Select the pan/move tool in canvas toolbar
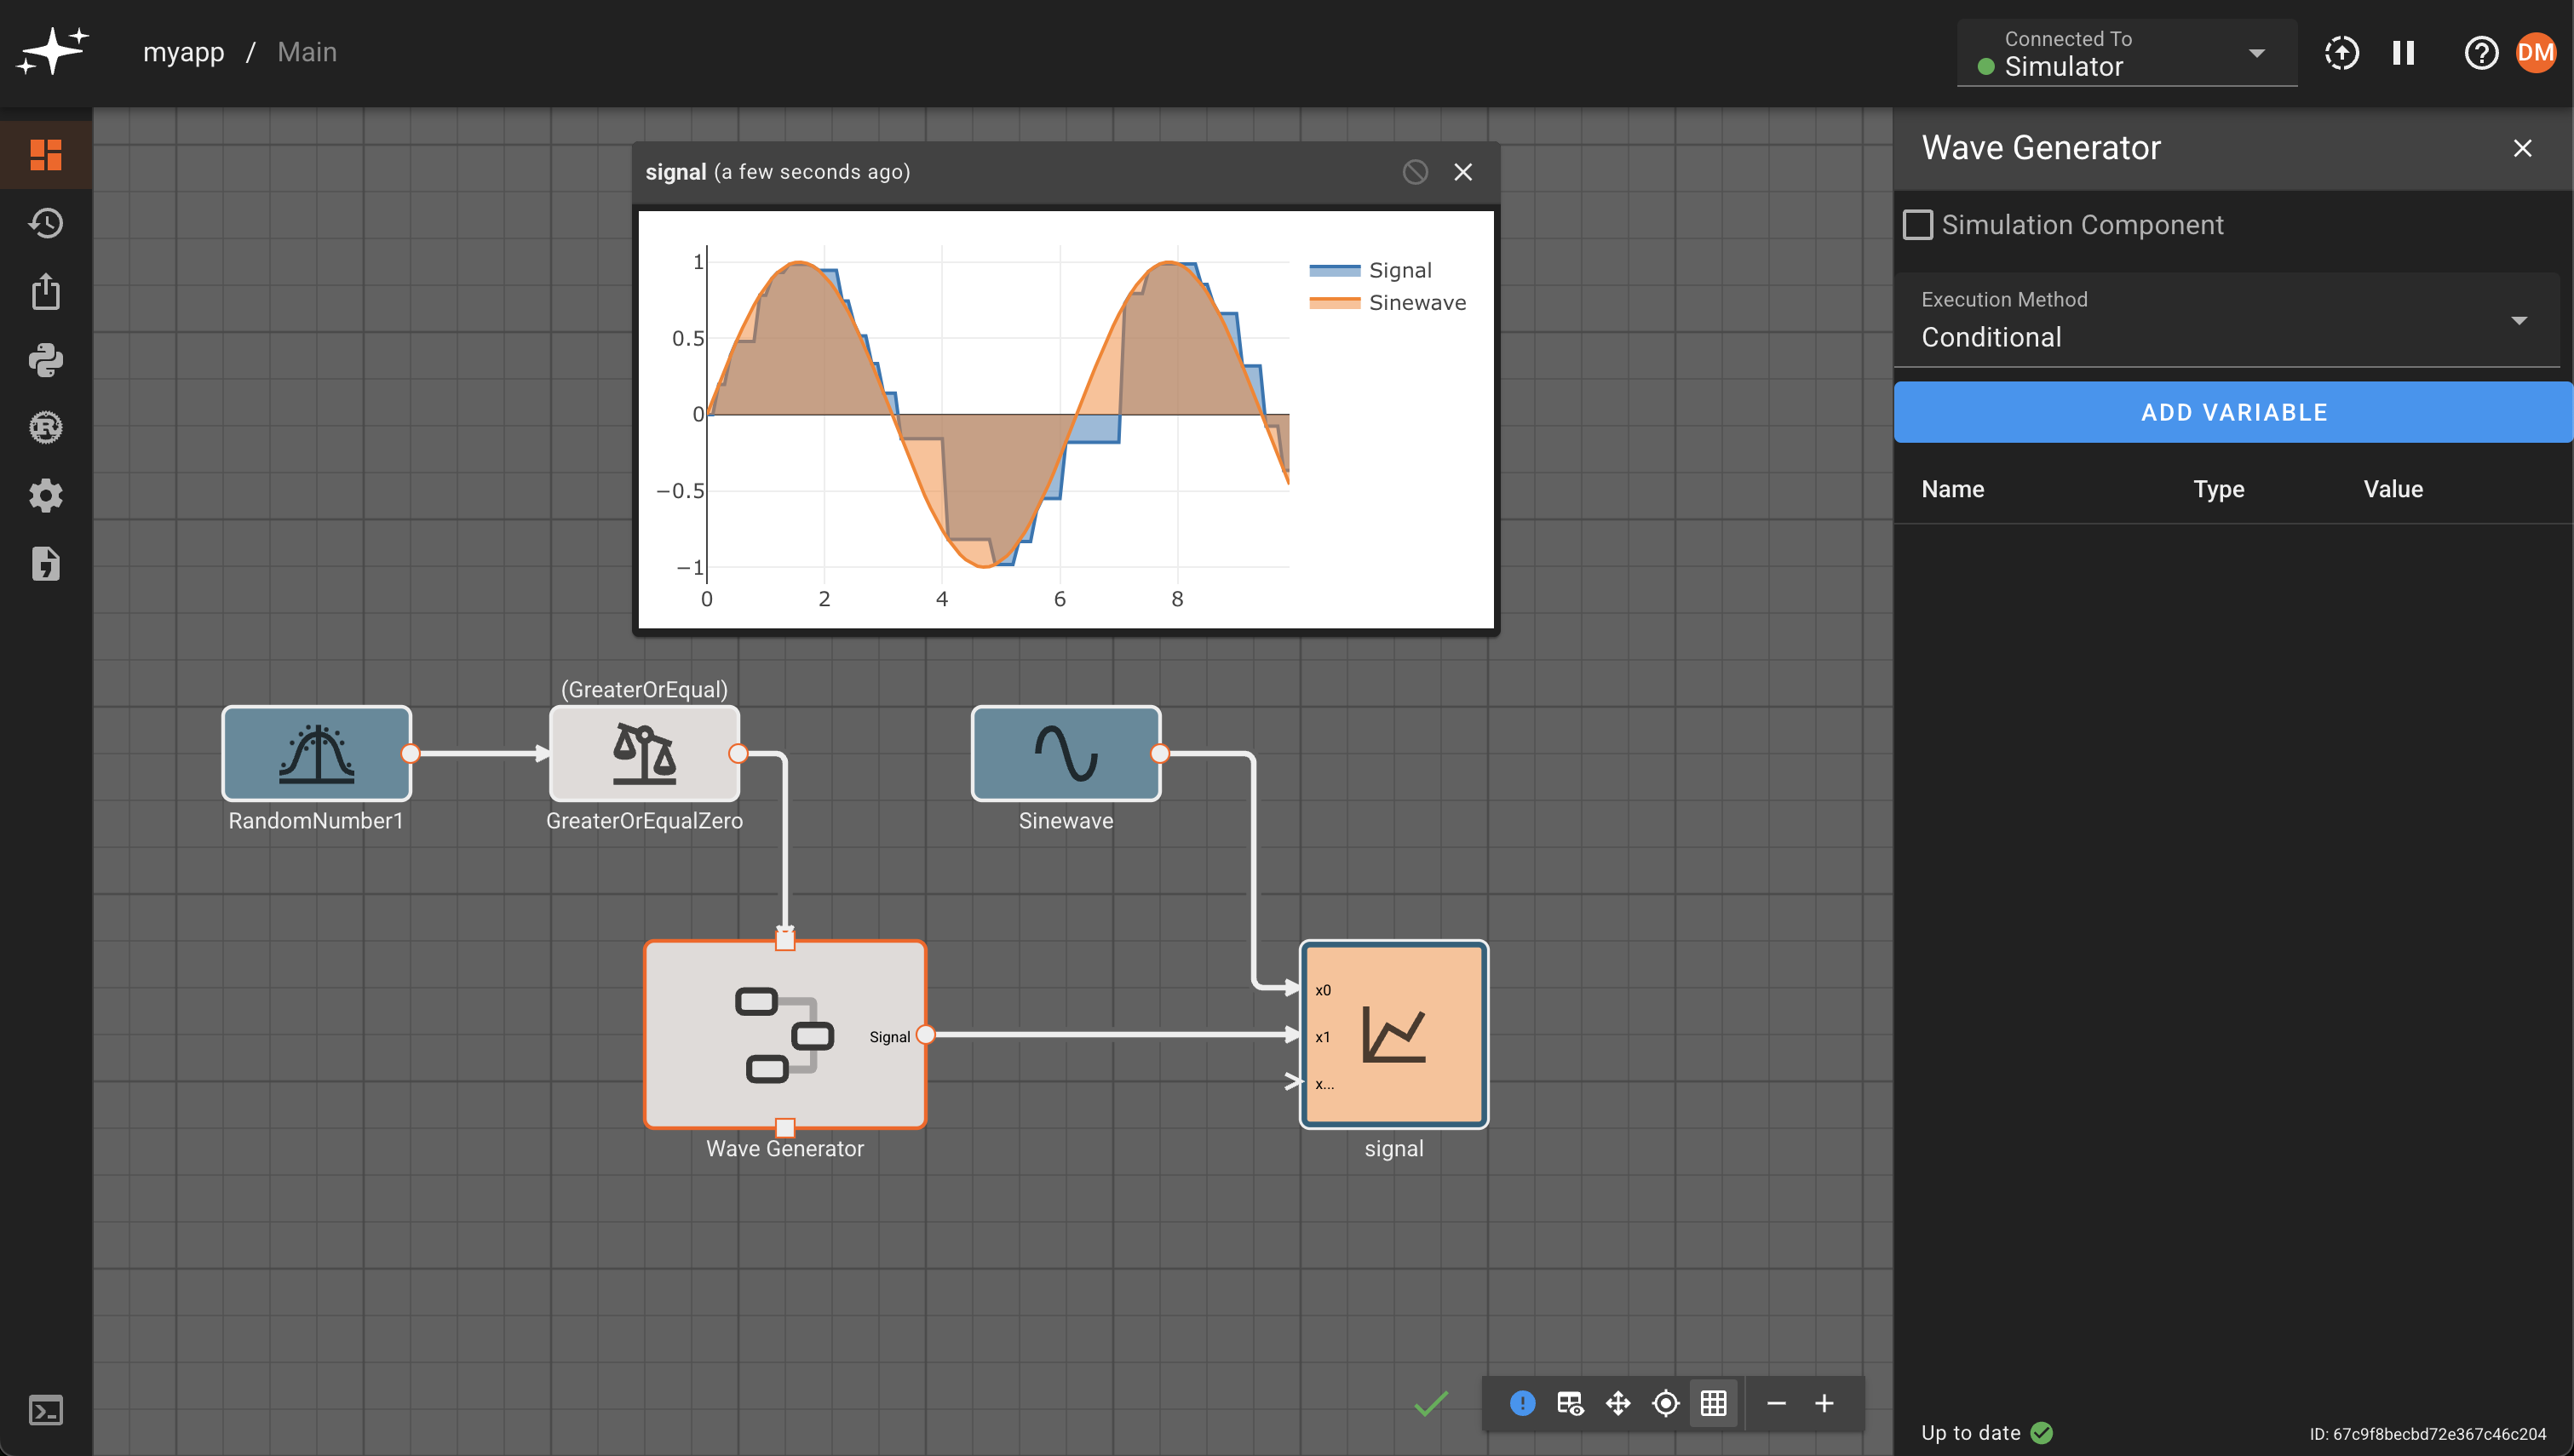Screen dimensions: 2574x1456 click(x=1618, y=1404)
